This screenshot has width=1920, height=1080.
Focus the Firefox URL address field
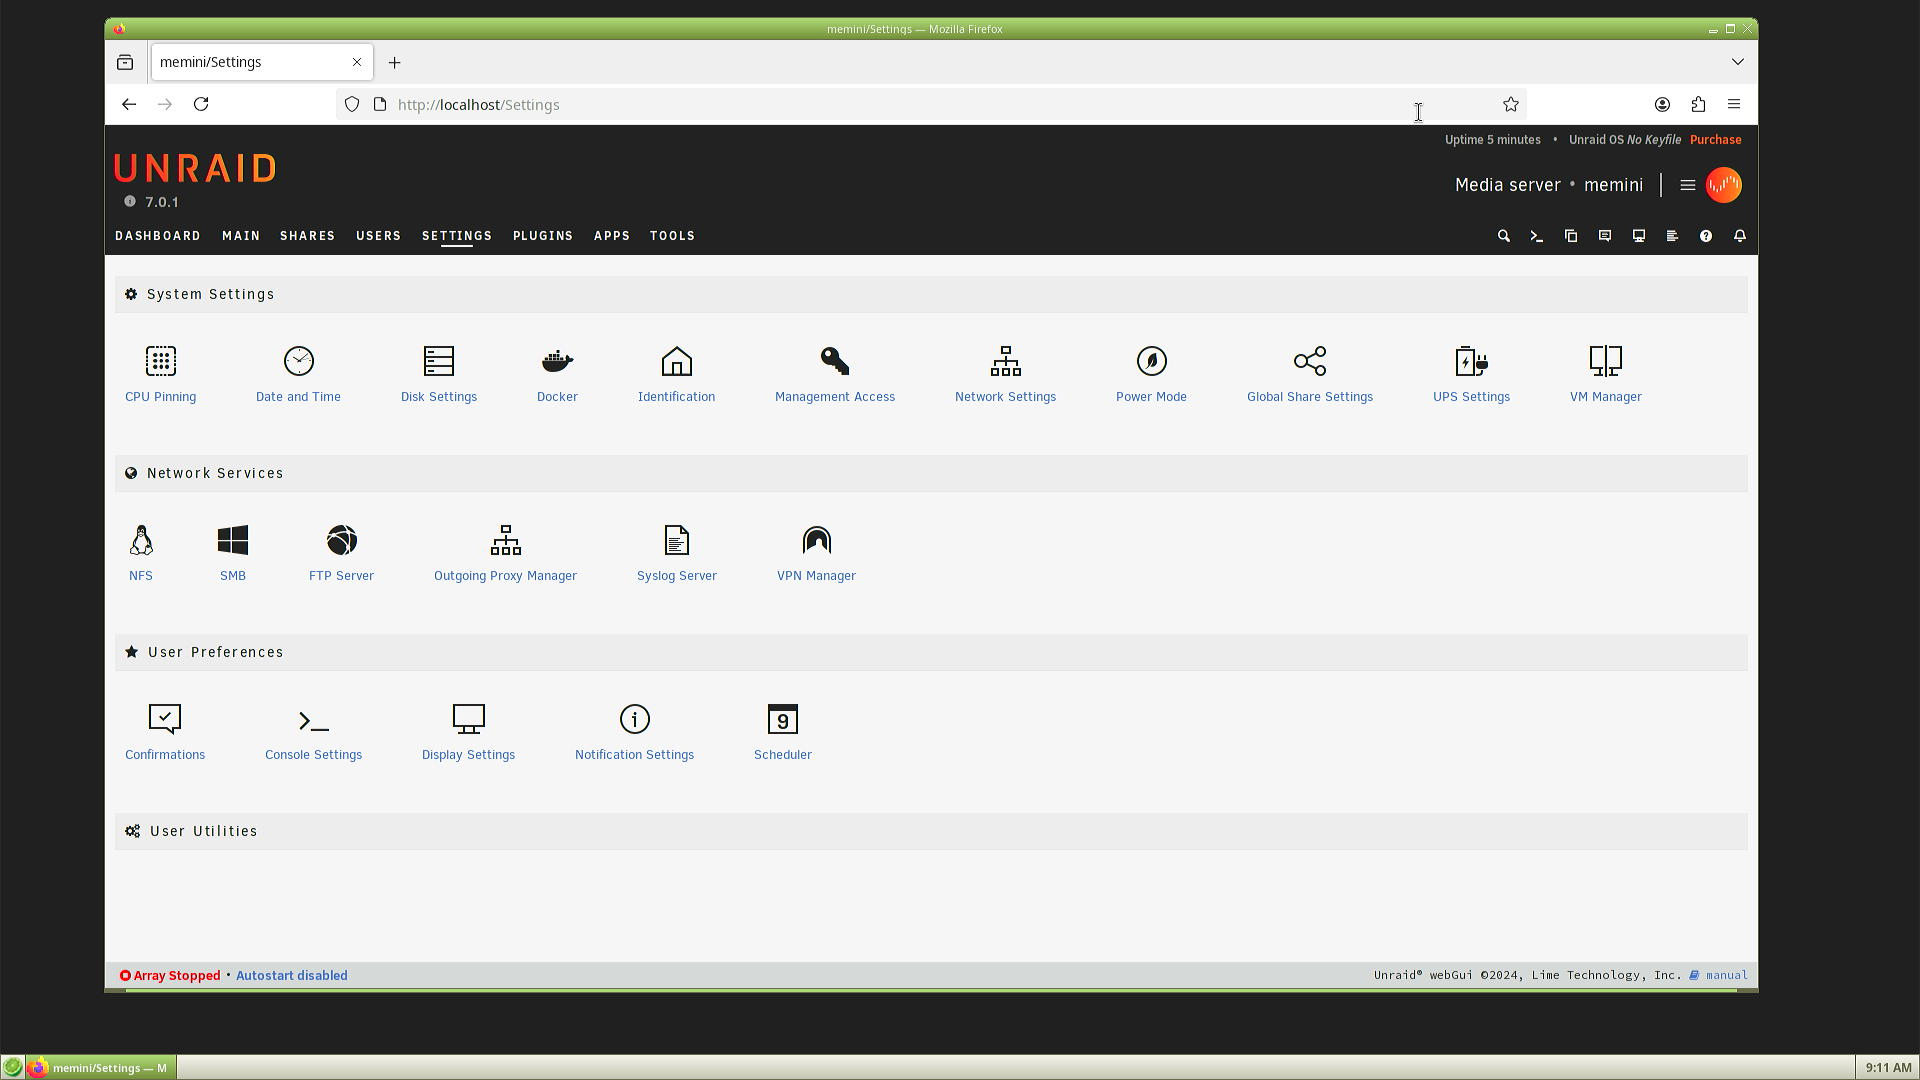tap(930, 105)
